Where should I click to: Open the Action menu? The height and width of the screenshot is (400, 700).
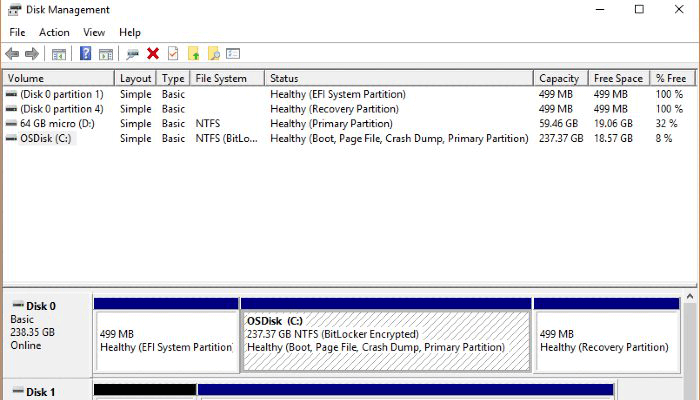54,32
